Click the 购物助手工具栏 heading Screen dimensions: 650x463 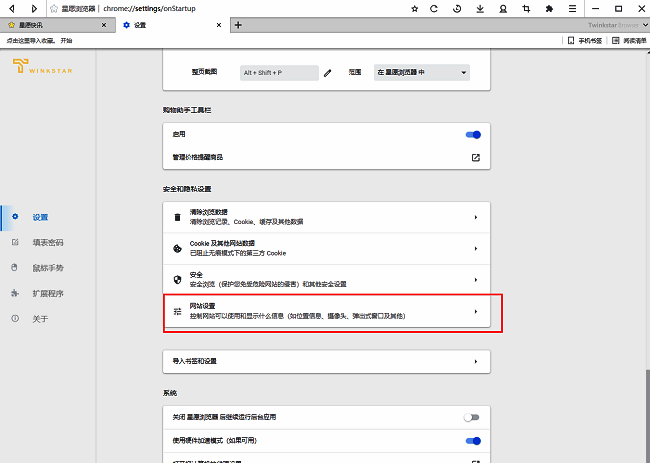pyautogui.click(x=187, y=110)
